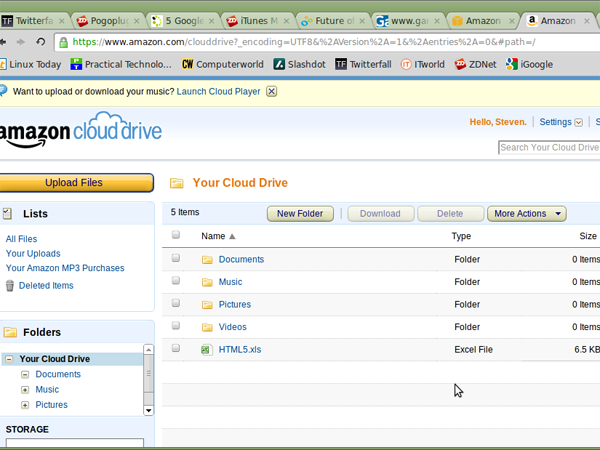Open the Linux Today bookmark

coord(31,64)
